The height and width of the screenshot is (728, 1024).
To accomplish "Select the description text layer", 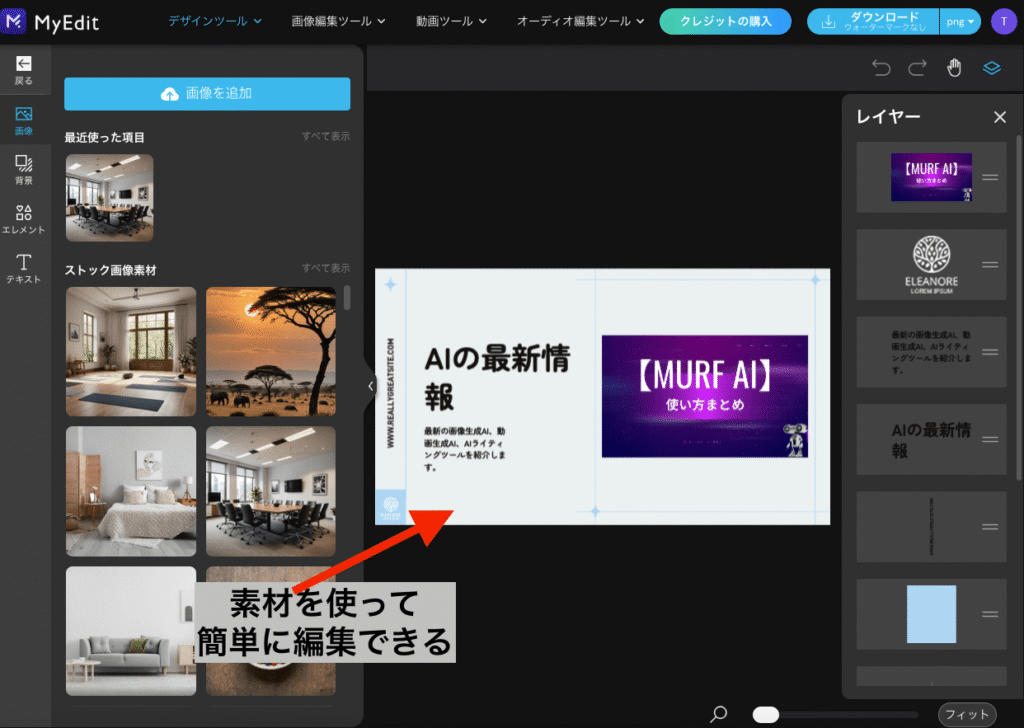I will click(x=931, y=352).
